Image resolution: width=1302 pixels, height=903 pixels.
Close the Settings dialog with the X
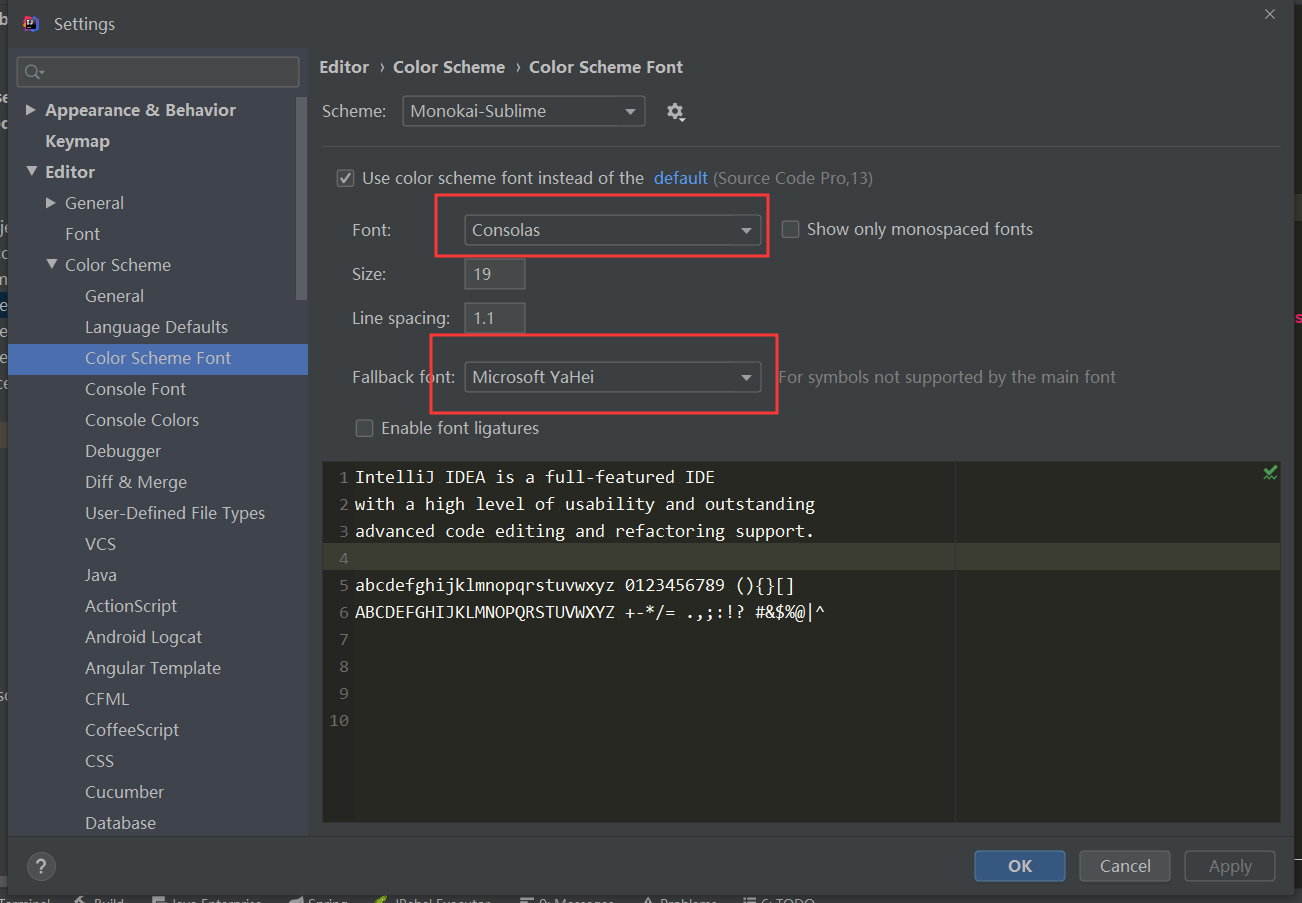coord(1270,14)
